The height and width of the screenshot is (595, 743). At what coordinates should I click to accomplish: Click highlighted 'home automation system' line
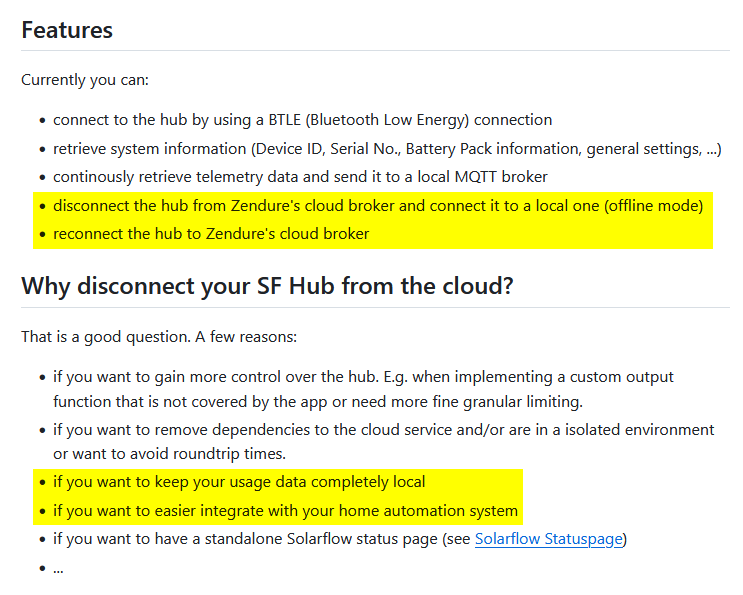point(285,511)
